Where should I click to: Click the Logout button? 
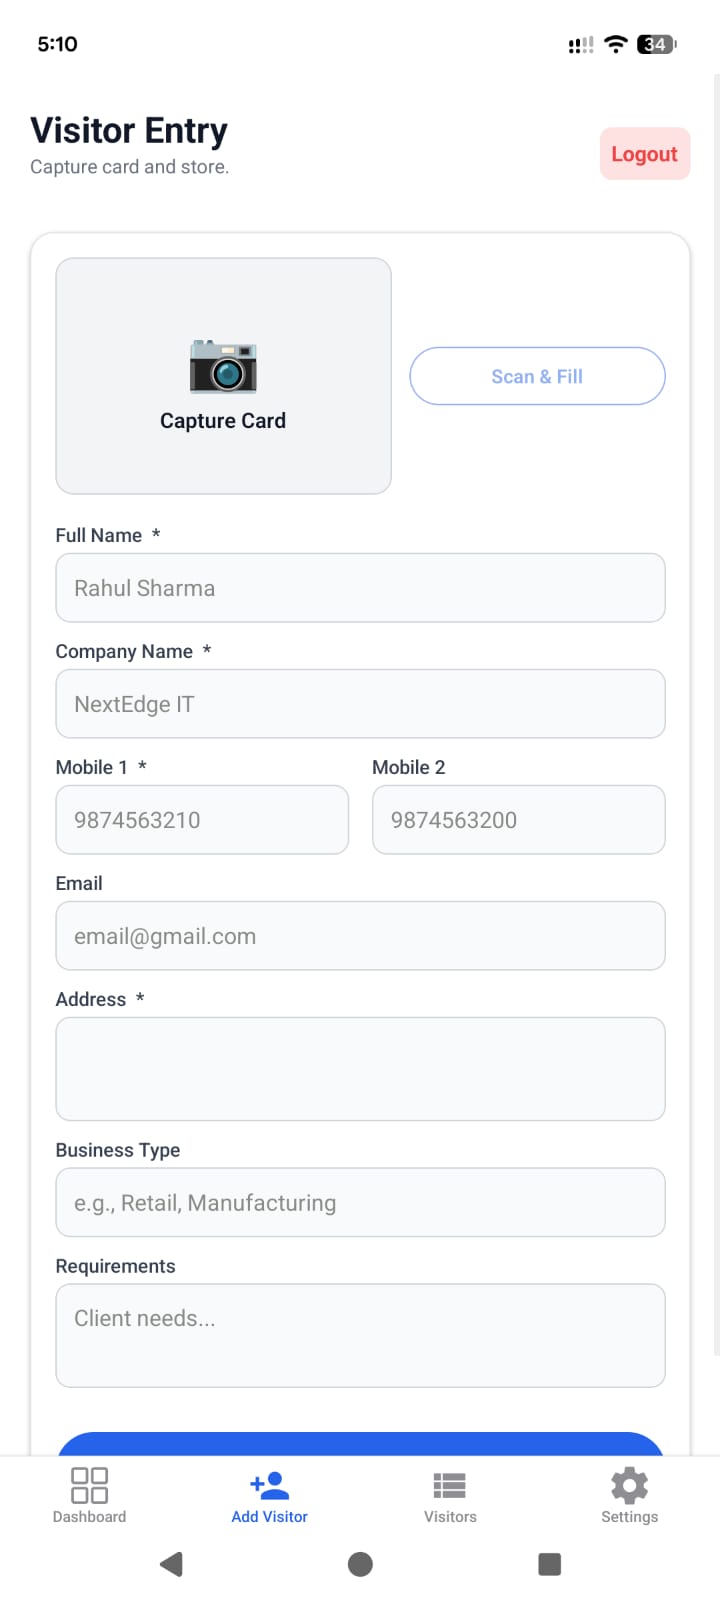[x=644, y=154]
